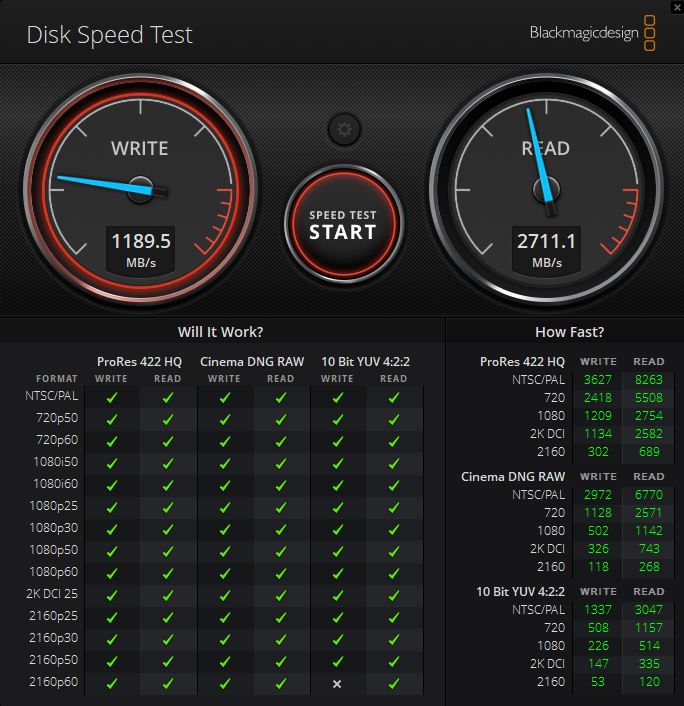Click 10 Bit YUV 720 read value 1157
This screenshot has width=684, height=706.
[x=648, y=628]
